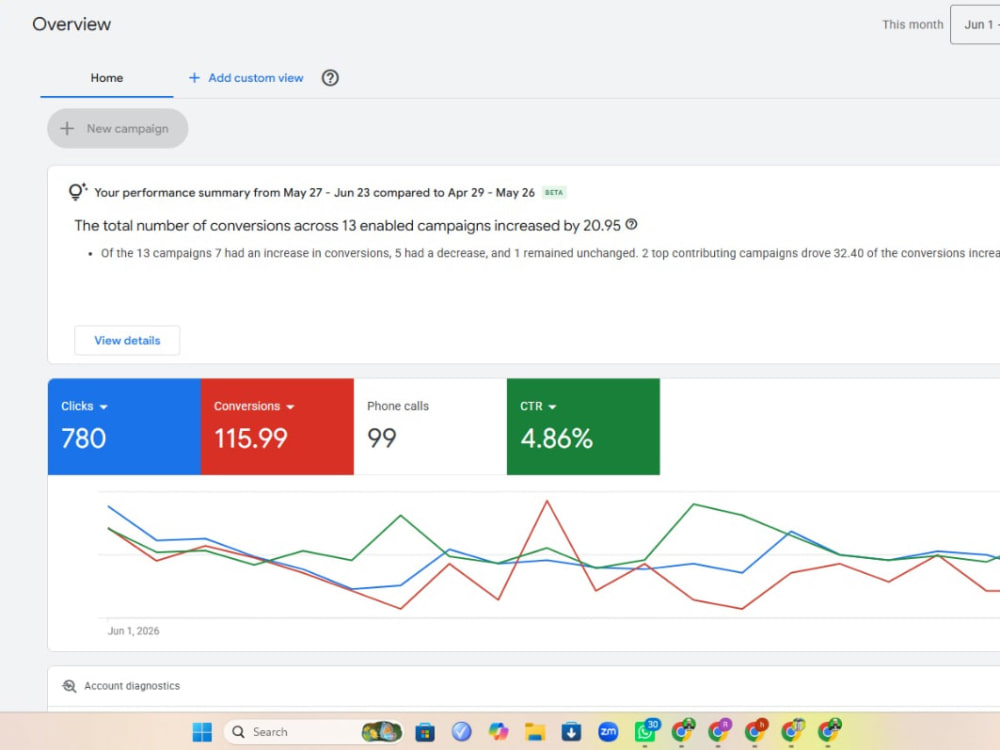Image resolution: width=1000 pixels, height=750 pixels.
Task: Select the Phone calls metric card
Action: (430, 427)
